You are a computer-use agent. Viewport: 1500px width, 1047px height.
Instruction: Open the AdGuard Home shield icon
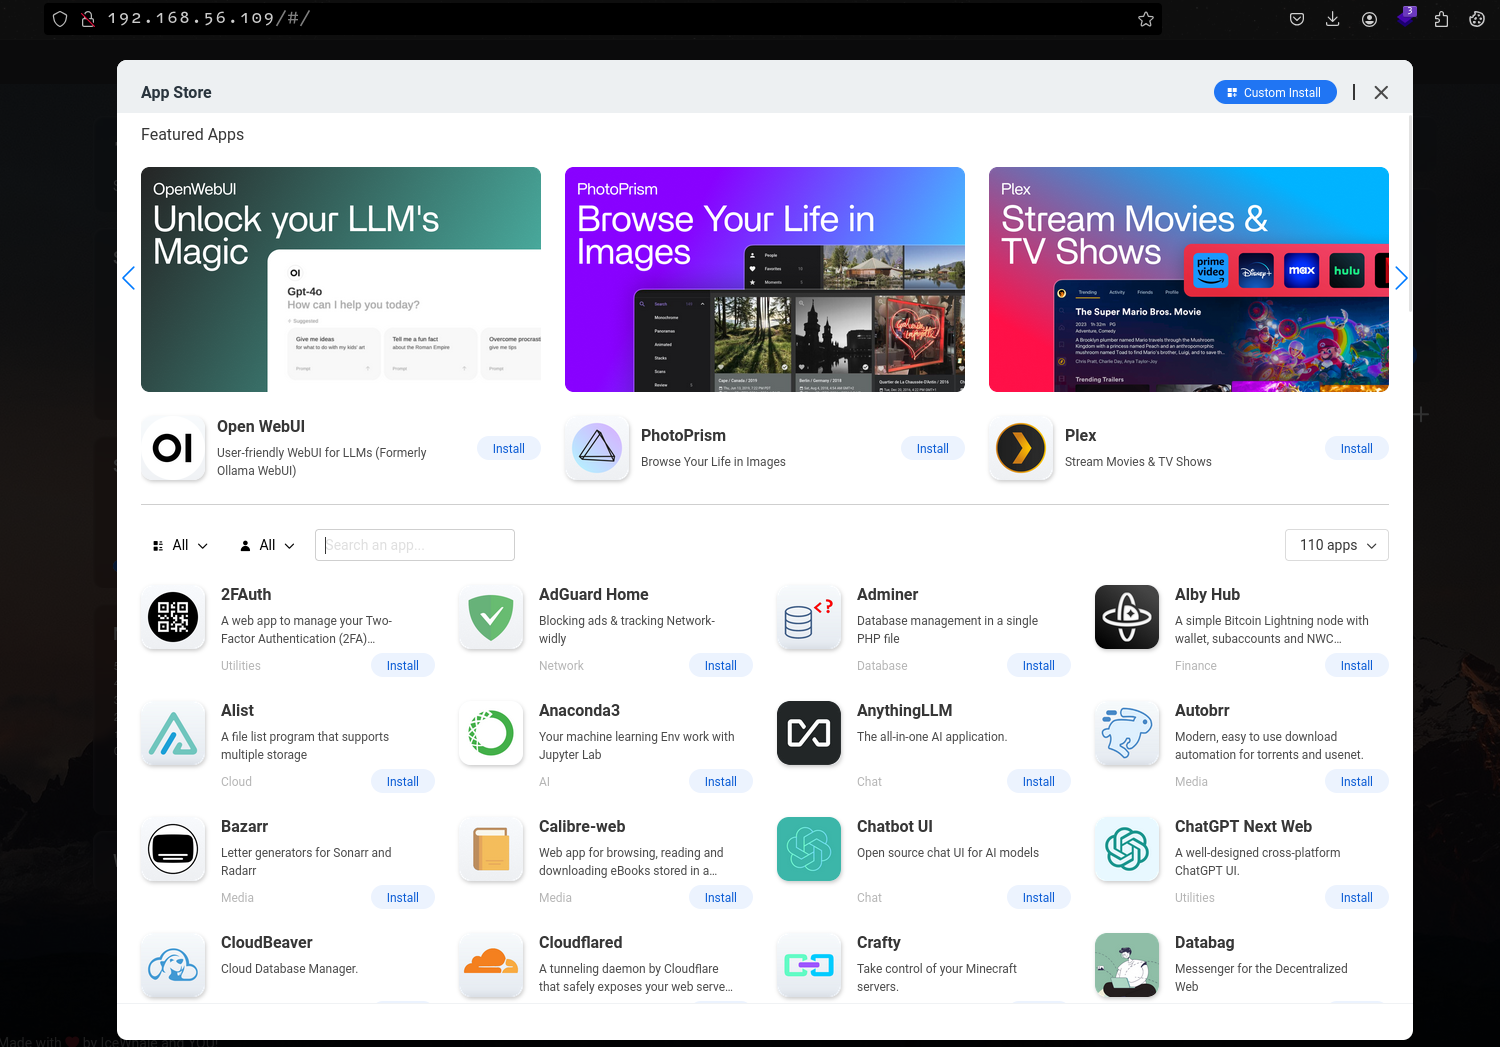coord(491,617)
